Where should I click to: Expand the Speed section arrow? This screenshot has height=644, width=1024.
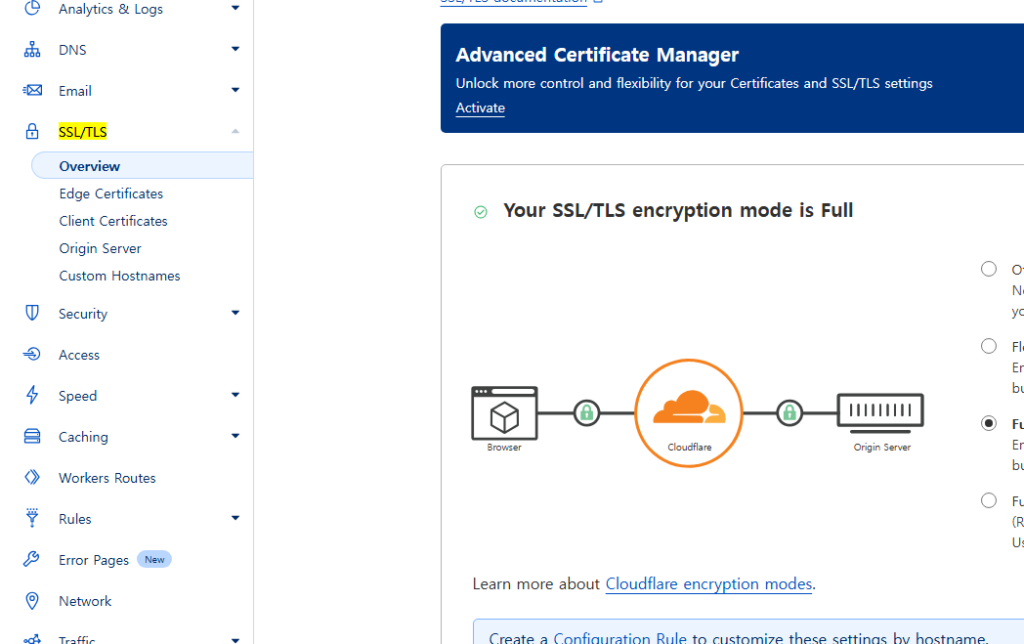click(x=235, y=395)
